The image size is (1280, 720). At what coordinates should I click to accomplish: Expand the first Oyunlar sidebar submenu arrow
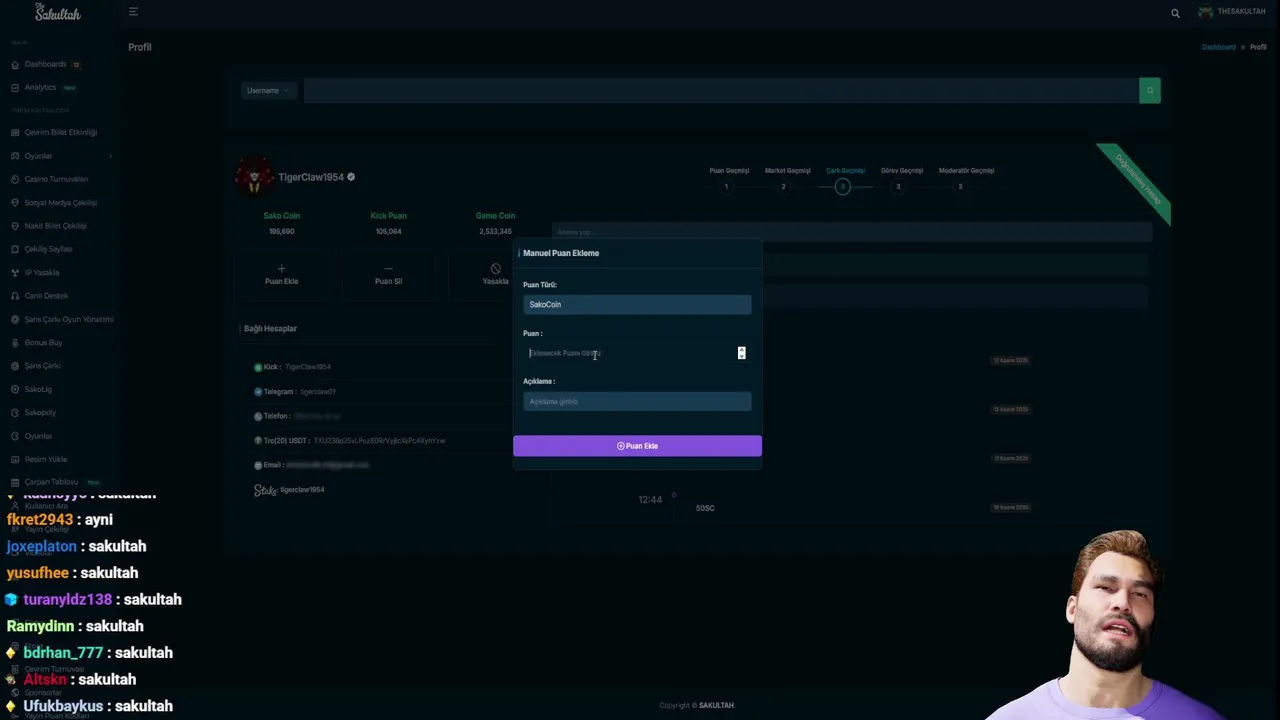[x=110, y=156]
